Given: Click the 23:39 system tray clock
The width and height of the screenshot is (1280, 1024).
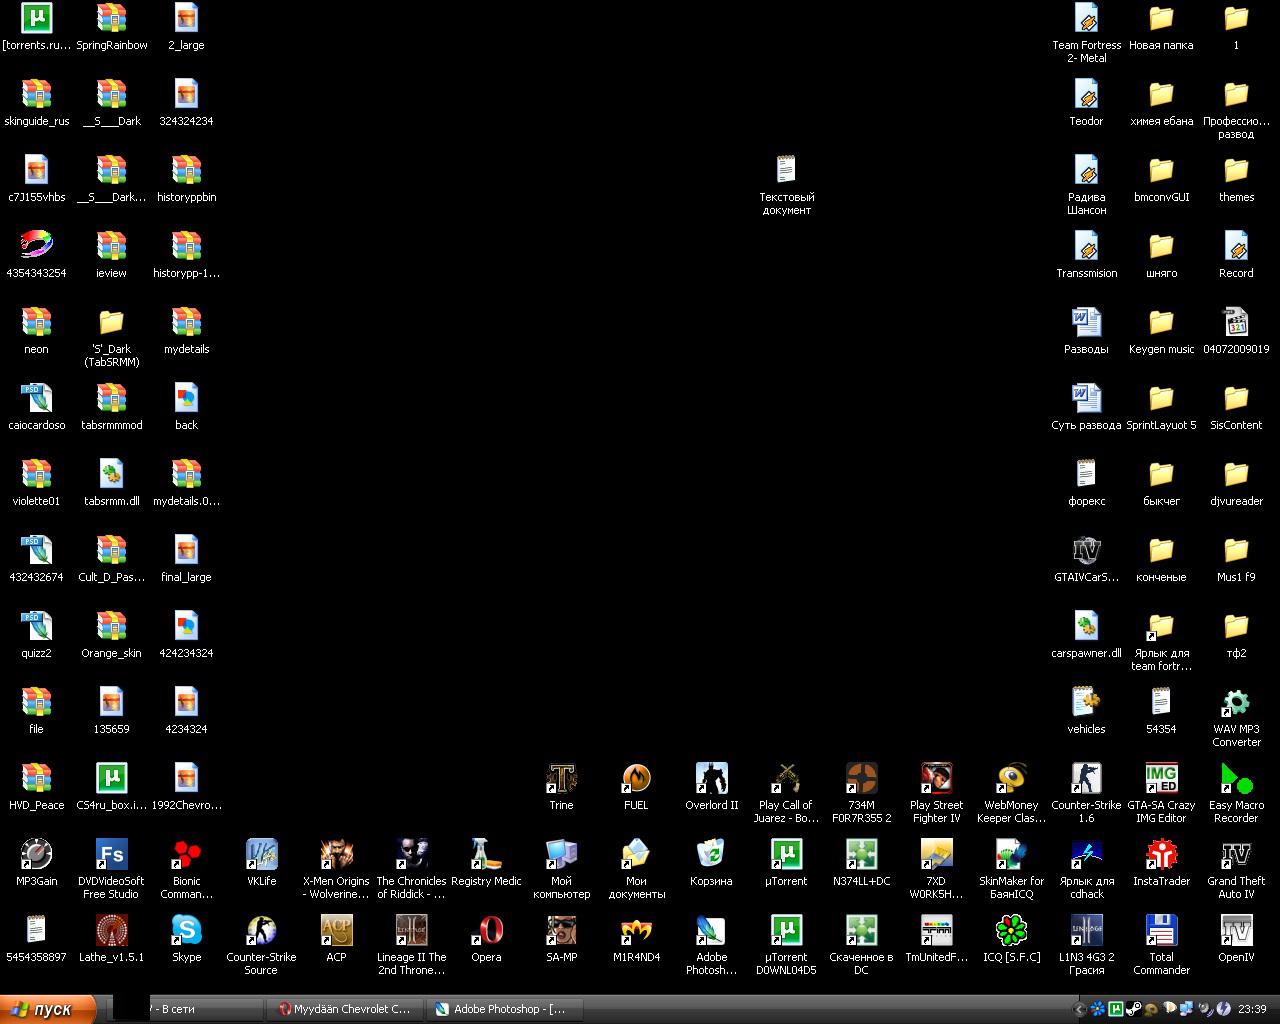Looking at the screenshot, I should [x=1252, y=1009].
